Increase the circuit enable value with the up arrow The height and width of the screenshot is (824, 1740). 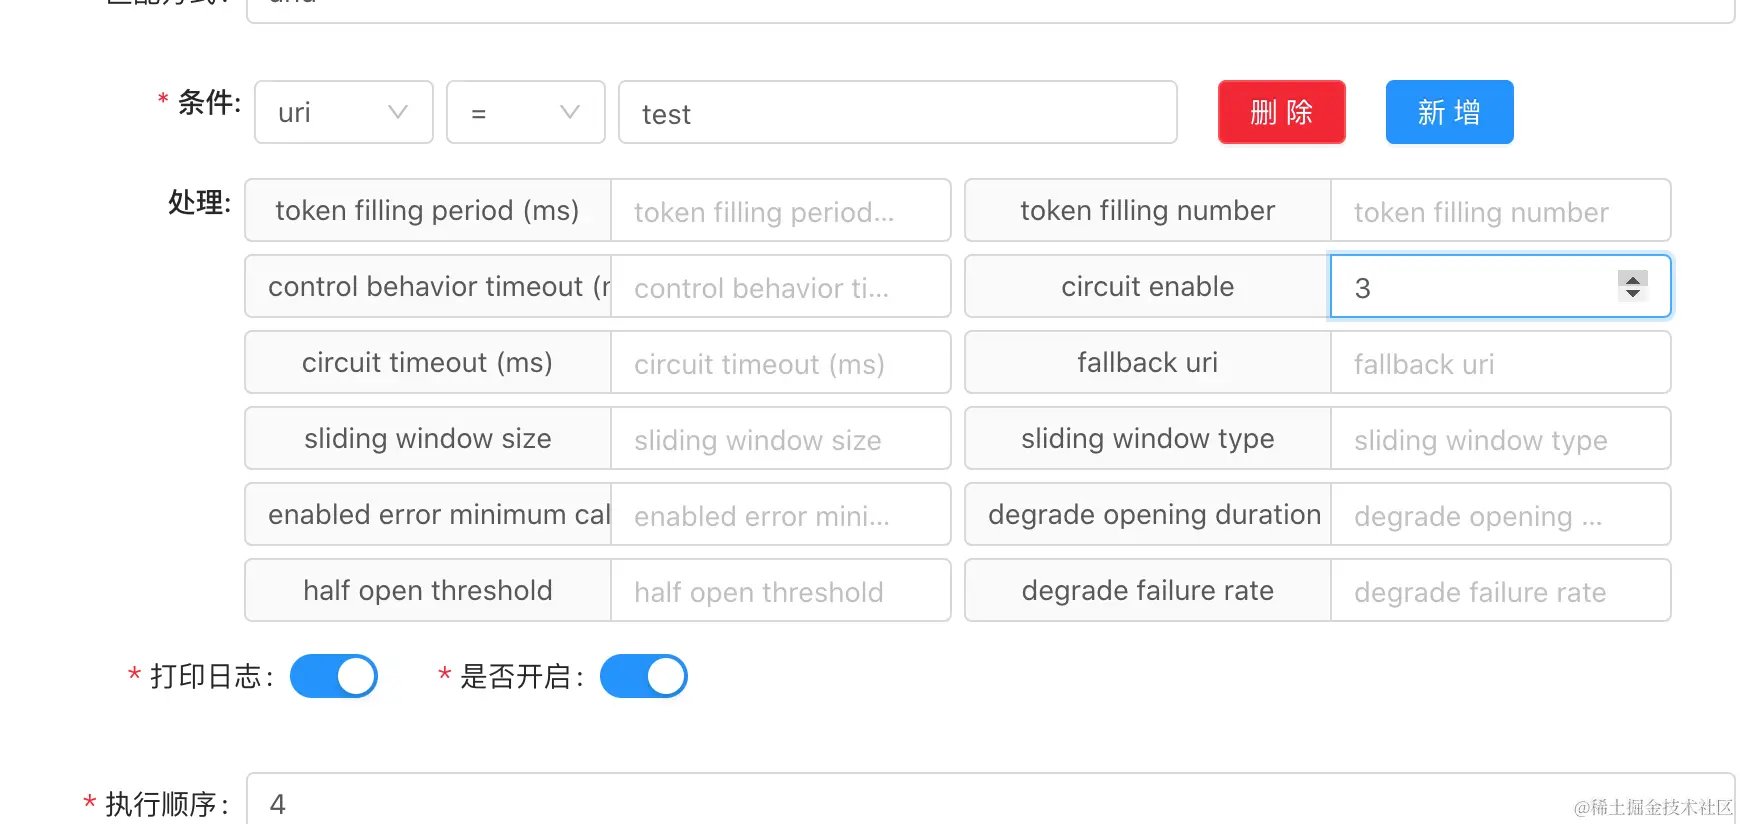(1632, 279)
